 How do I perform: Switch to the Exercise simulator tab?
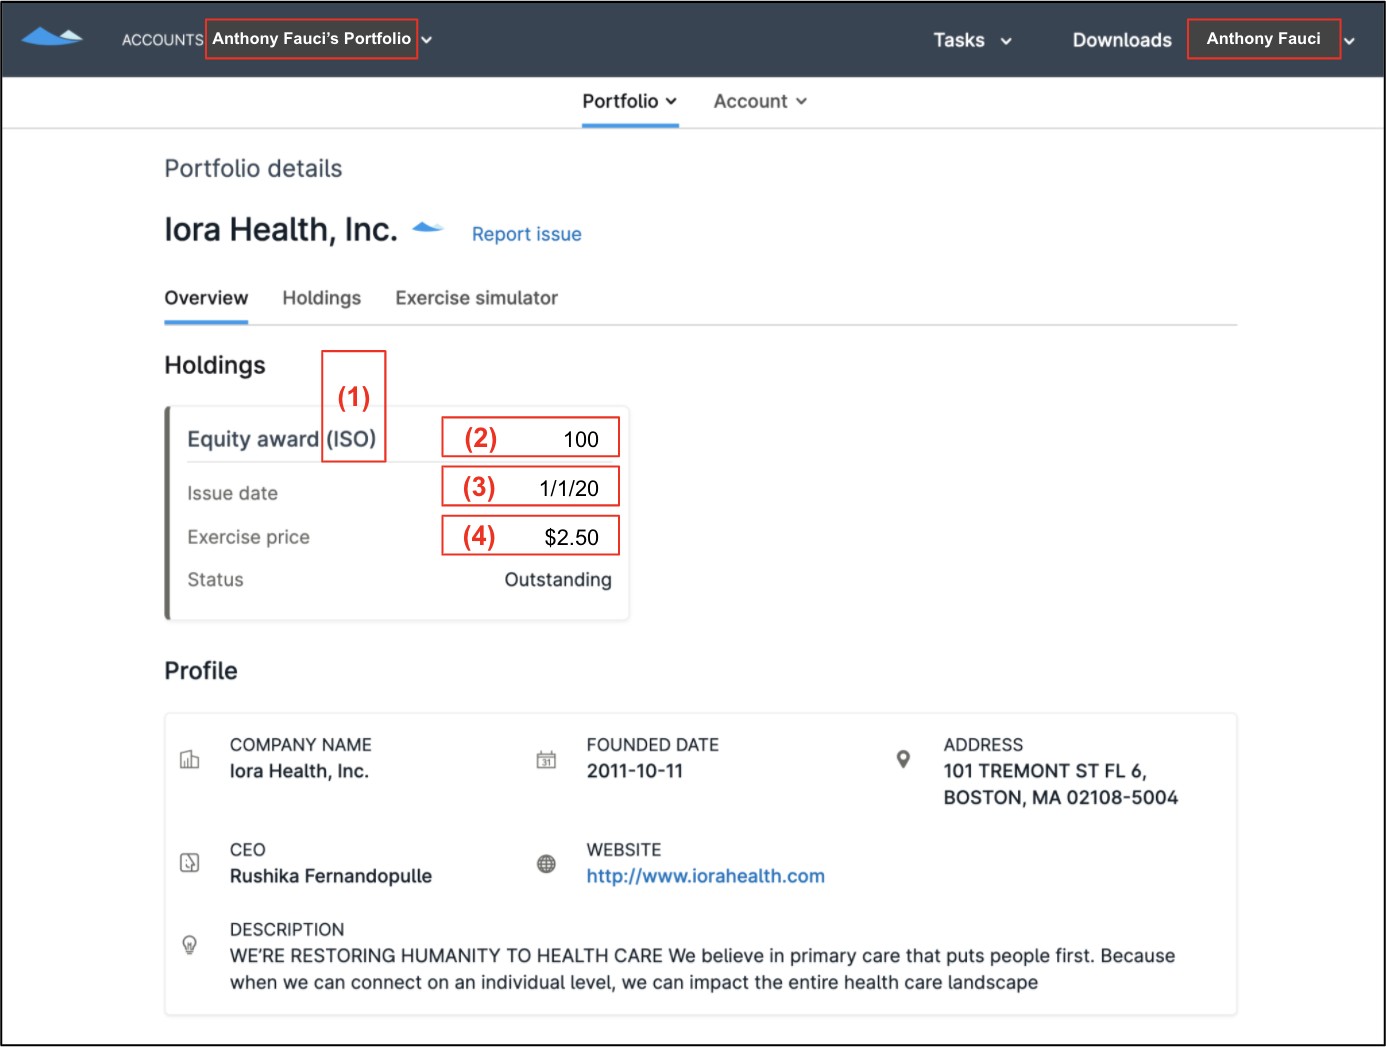[476, 298]
